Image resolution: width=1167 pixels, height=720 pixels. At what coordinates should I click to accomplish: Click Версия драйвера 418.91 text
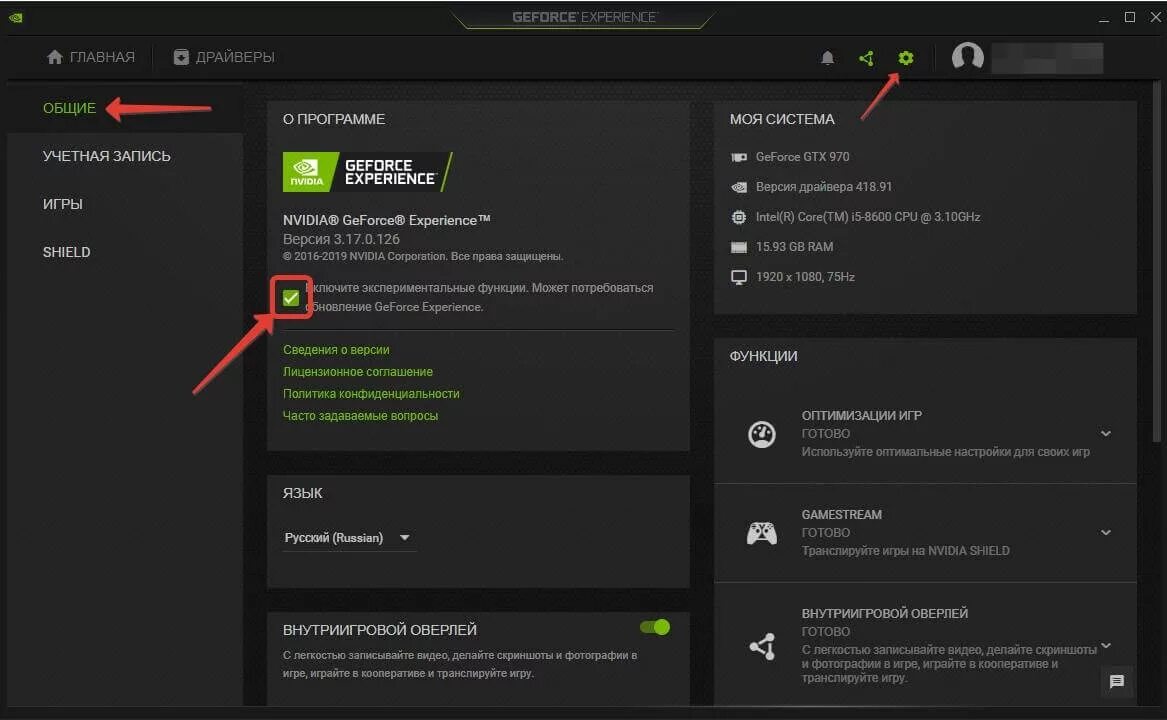pyautogui.click(x=823, y=187)
